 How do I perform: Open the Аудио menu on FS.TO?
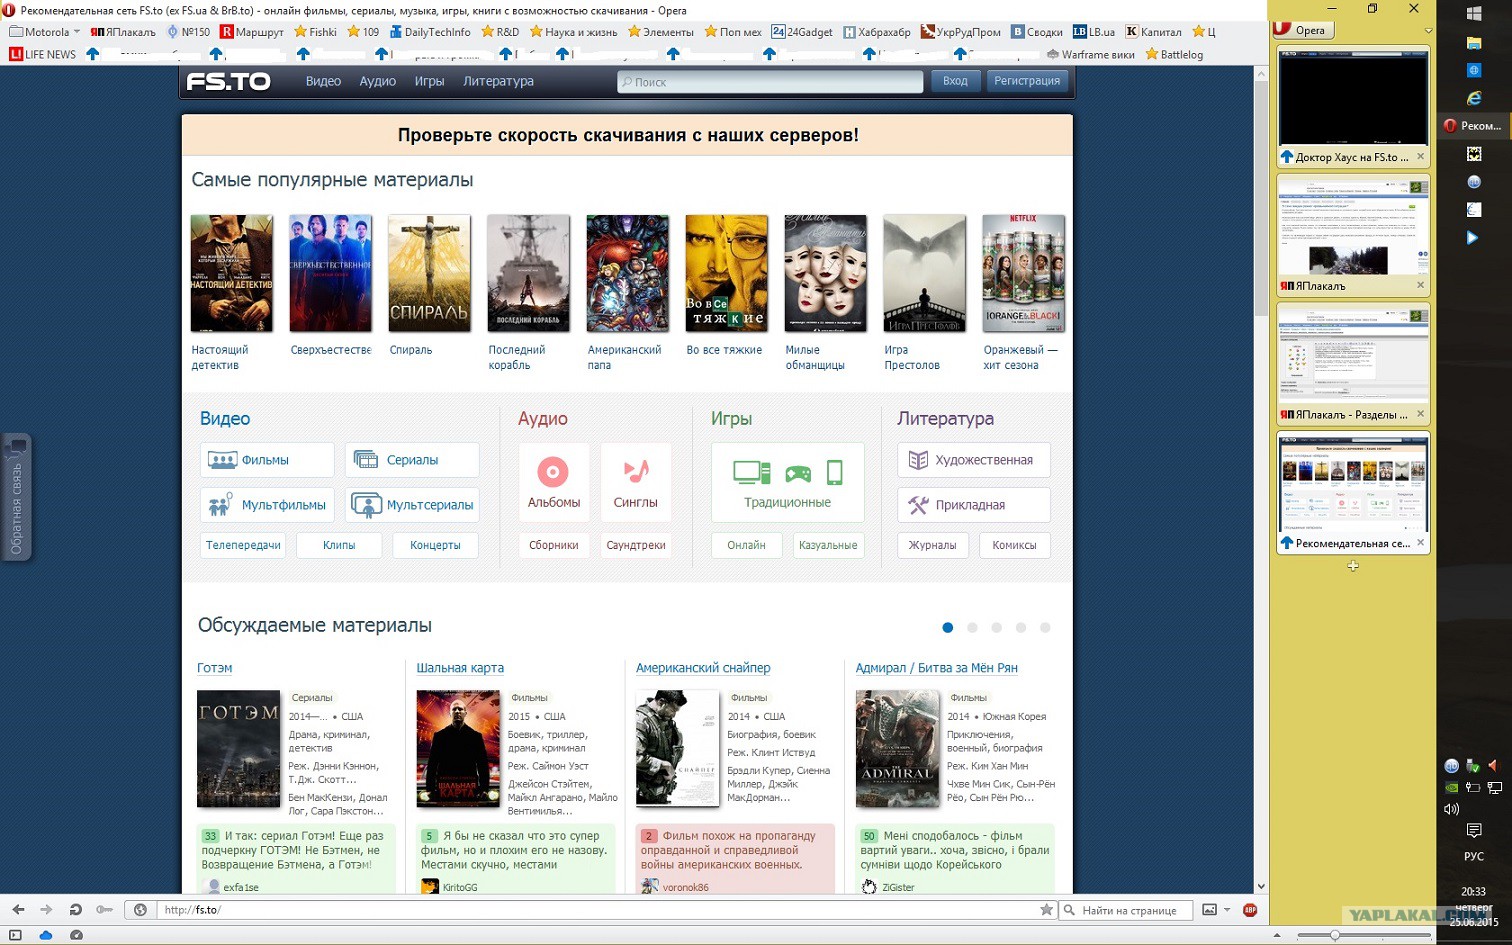pos(378,81)
